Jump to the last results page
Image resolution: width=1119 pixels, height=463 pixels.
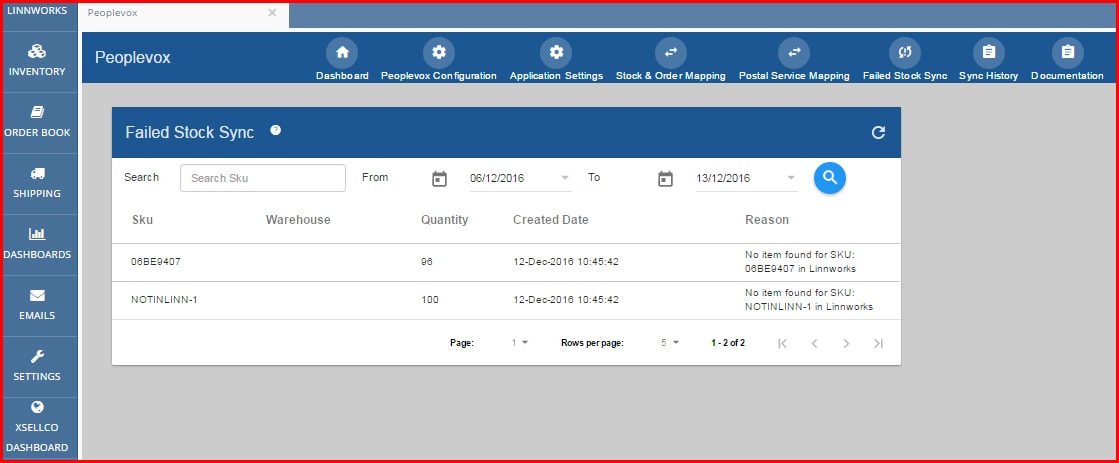(x=879, y=343)
